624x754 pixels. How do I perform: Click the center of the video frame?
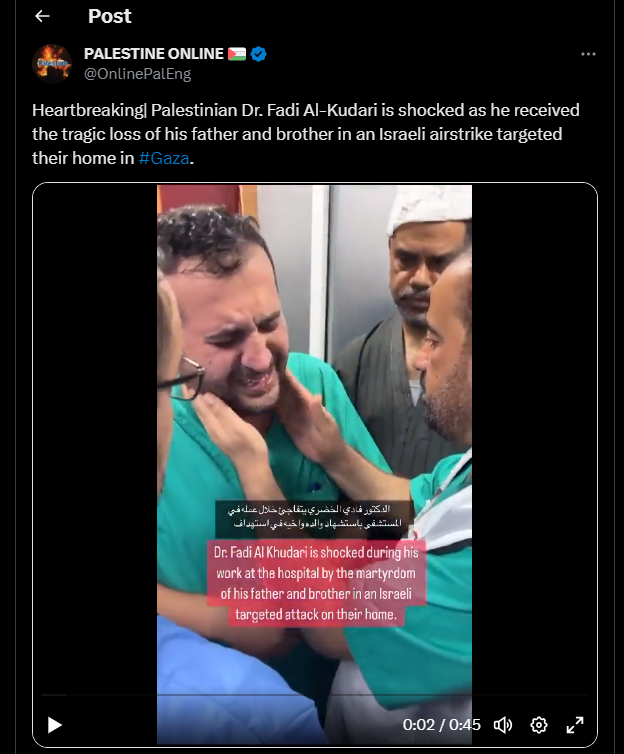pyautogui.click(x=315, y=465)
